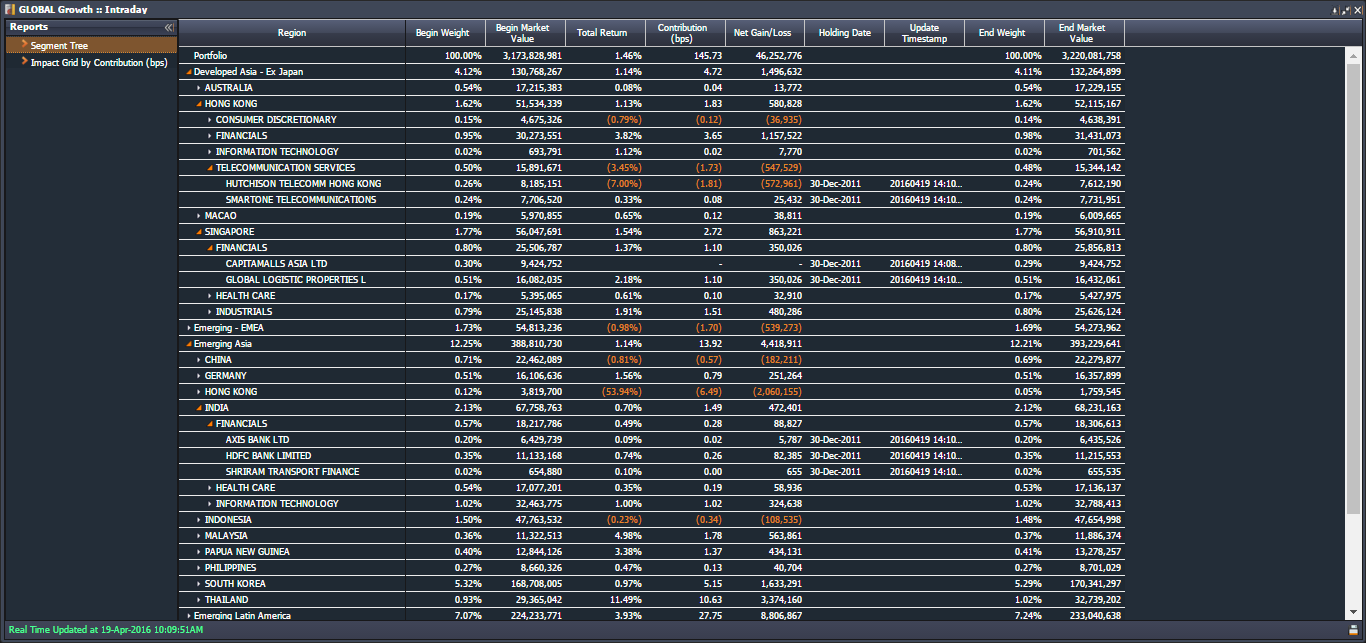Close the GLOBAL Growth Intraday window

[x=1357, y=9]
